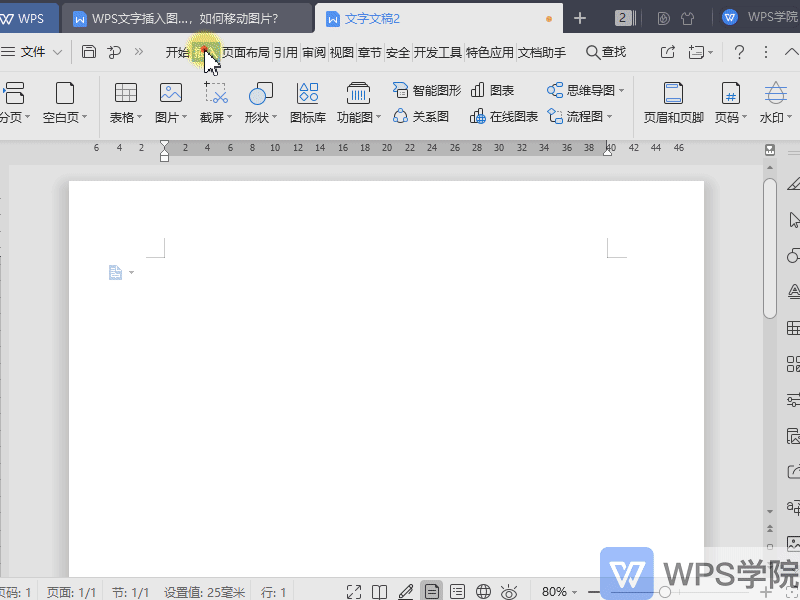Enable eye protection mode in status bar
This screenshot has height=600, width=800.
pos(508,591)
